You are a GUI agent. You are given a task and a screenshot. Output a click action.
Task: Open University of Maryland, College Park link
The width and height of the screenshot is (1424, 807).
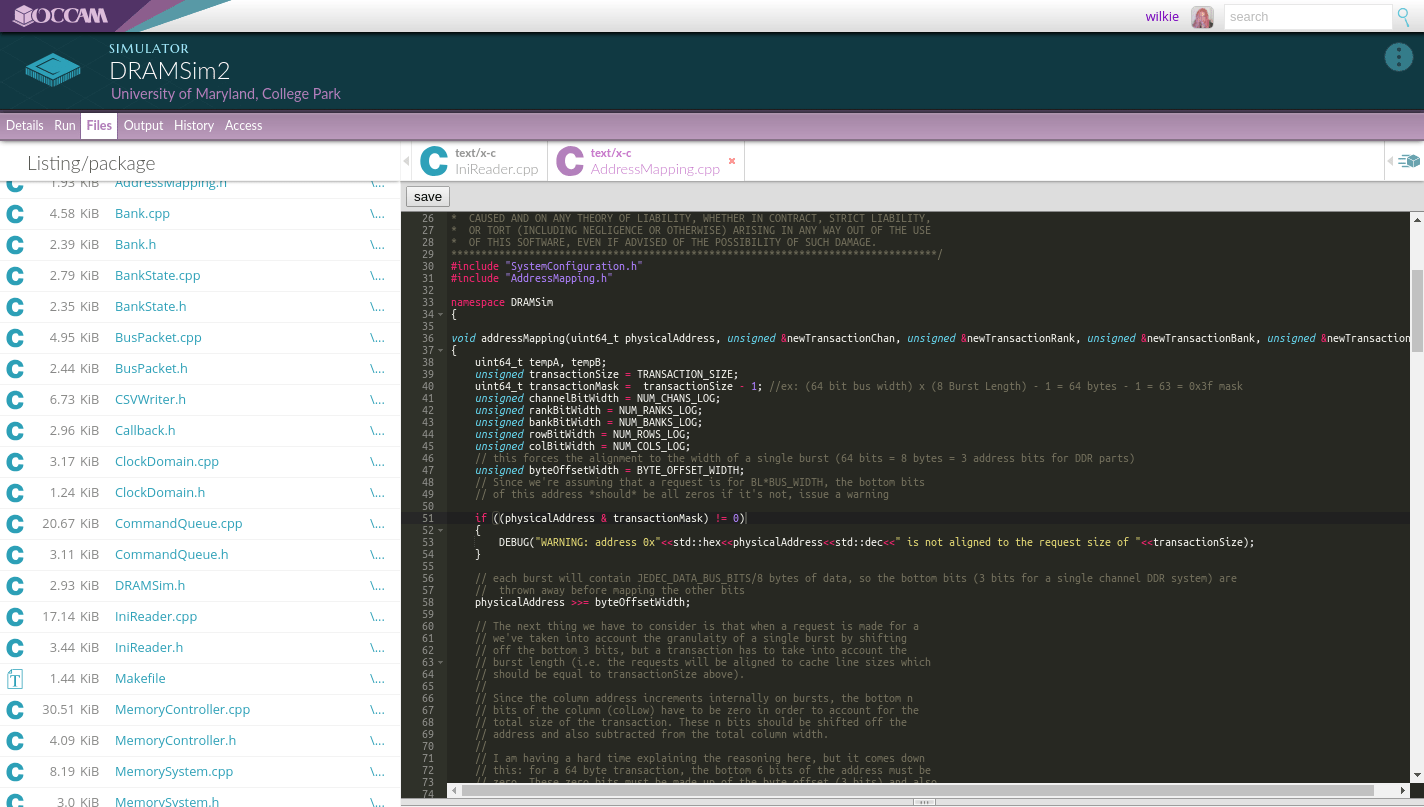coord(226,94)
